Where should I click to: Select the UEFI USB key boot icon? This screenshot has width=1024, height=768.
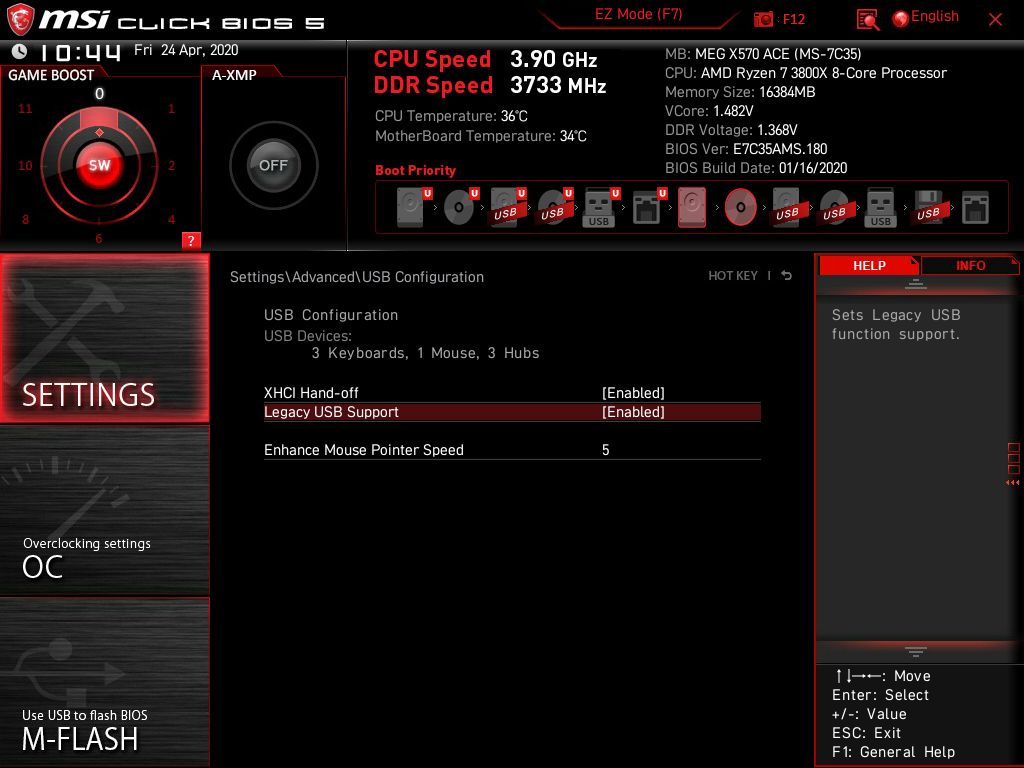[x=601, y=207]
